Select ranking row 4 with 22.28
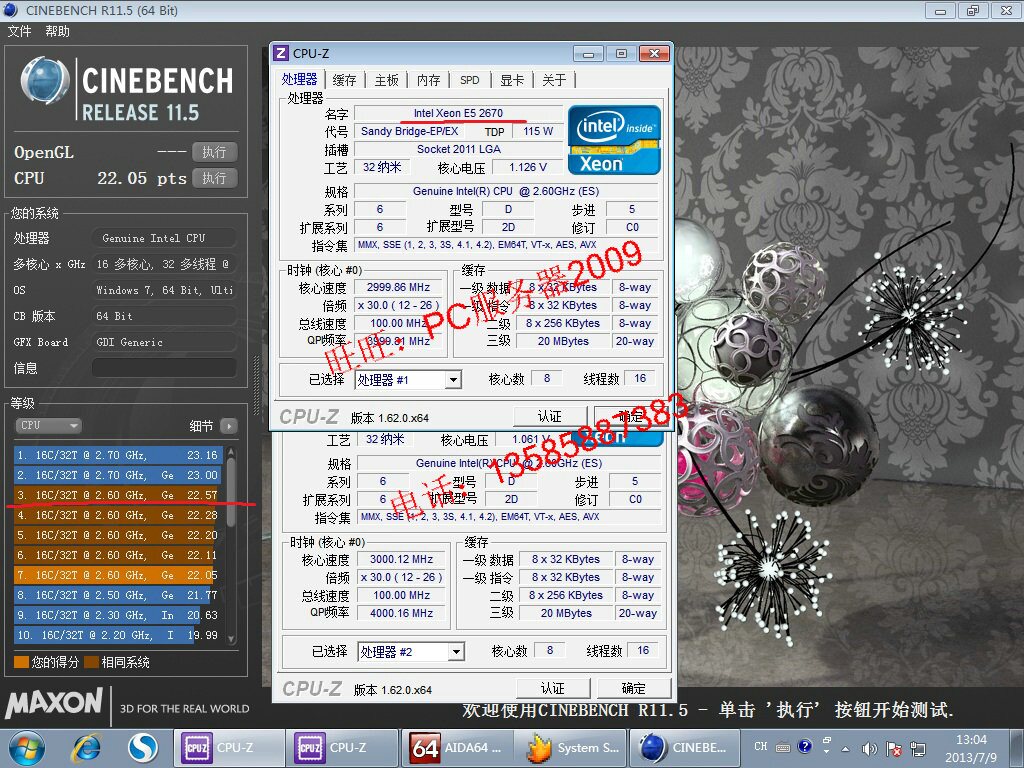The height and width of the screenshot is (768, 1024). (118, 515)
